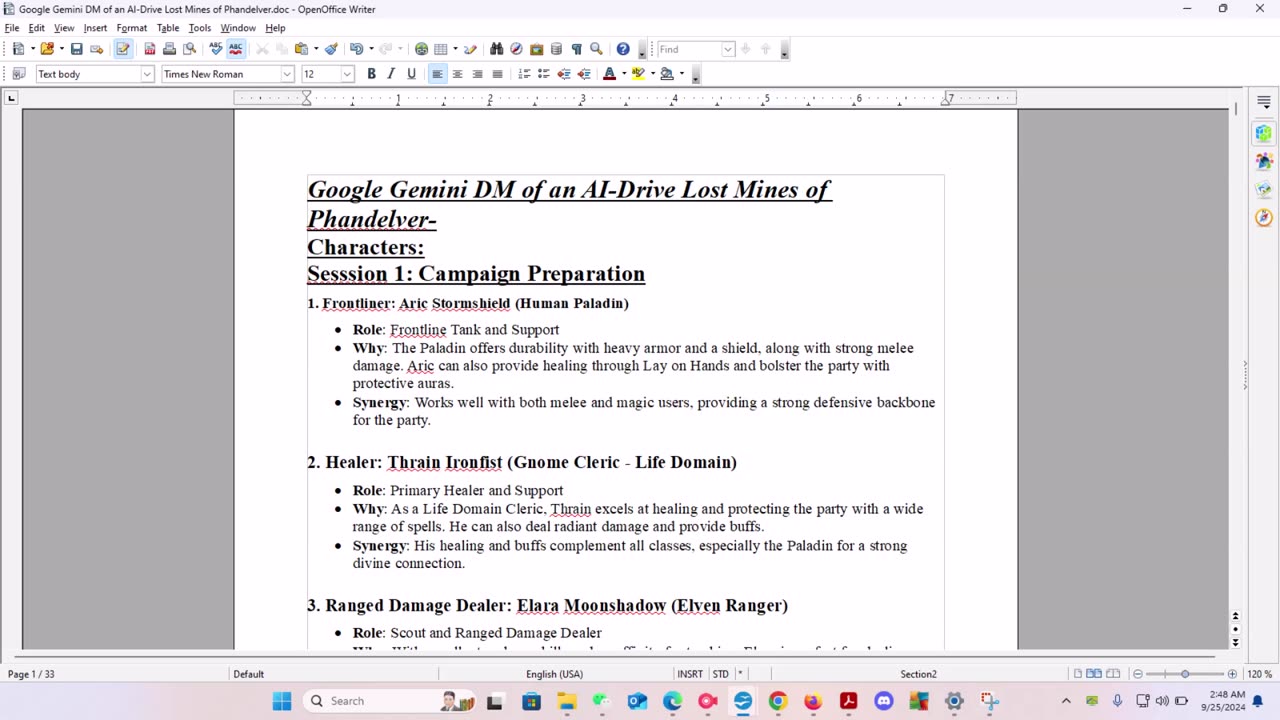Toggle Underline formatting
Image resolution: width=1280 pixels, height=720 pixels.
pos(411,74)
